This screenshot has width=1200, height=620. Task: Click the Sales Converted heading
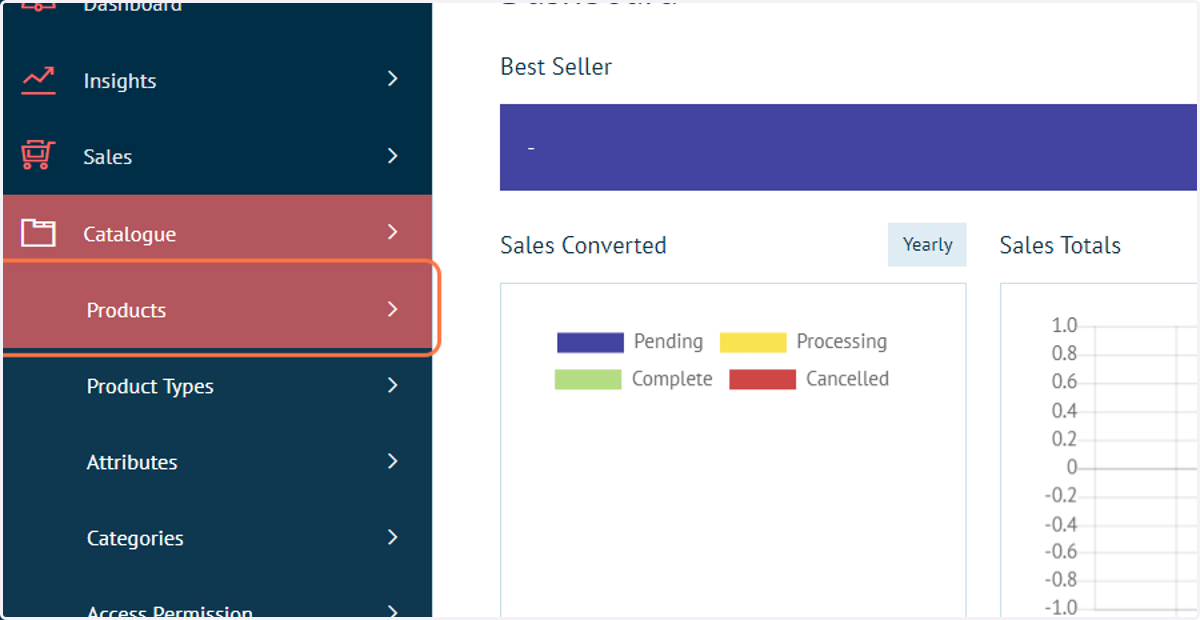[x=583, y=245]
